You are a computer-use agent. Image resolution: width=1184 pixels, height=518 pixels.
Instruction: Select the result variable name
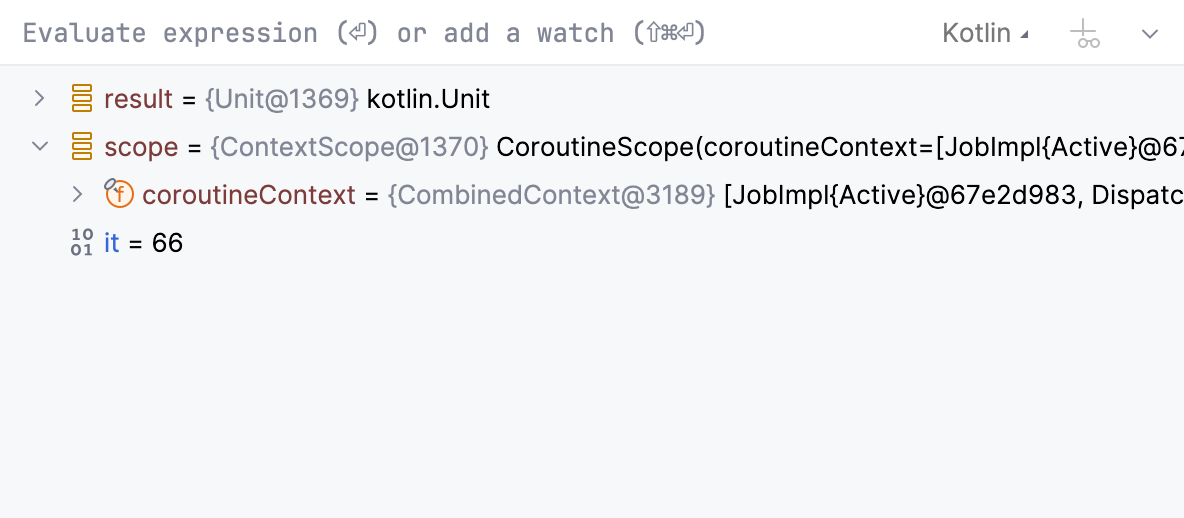click(x=139, y=99)
